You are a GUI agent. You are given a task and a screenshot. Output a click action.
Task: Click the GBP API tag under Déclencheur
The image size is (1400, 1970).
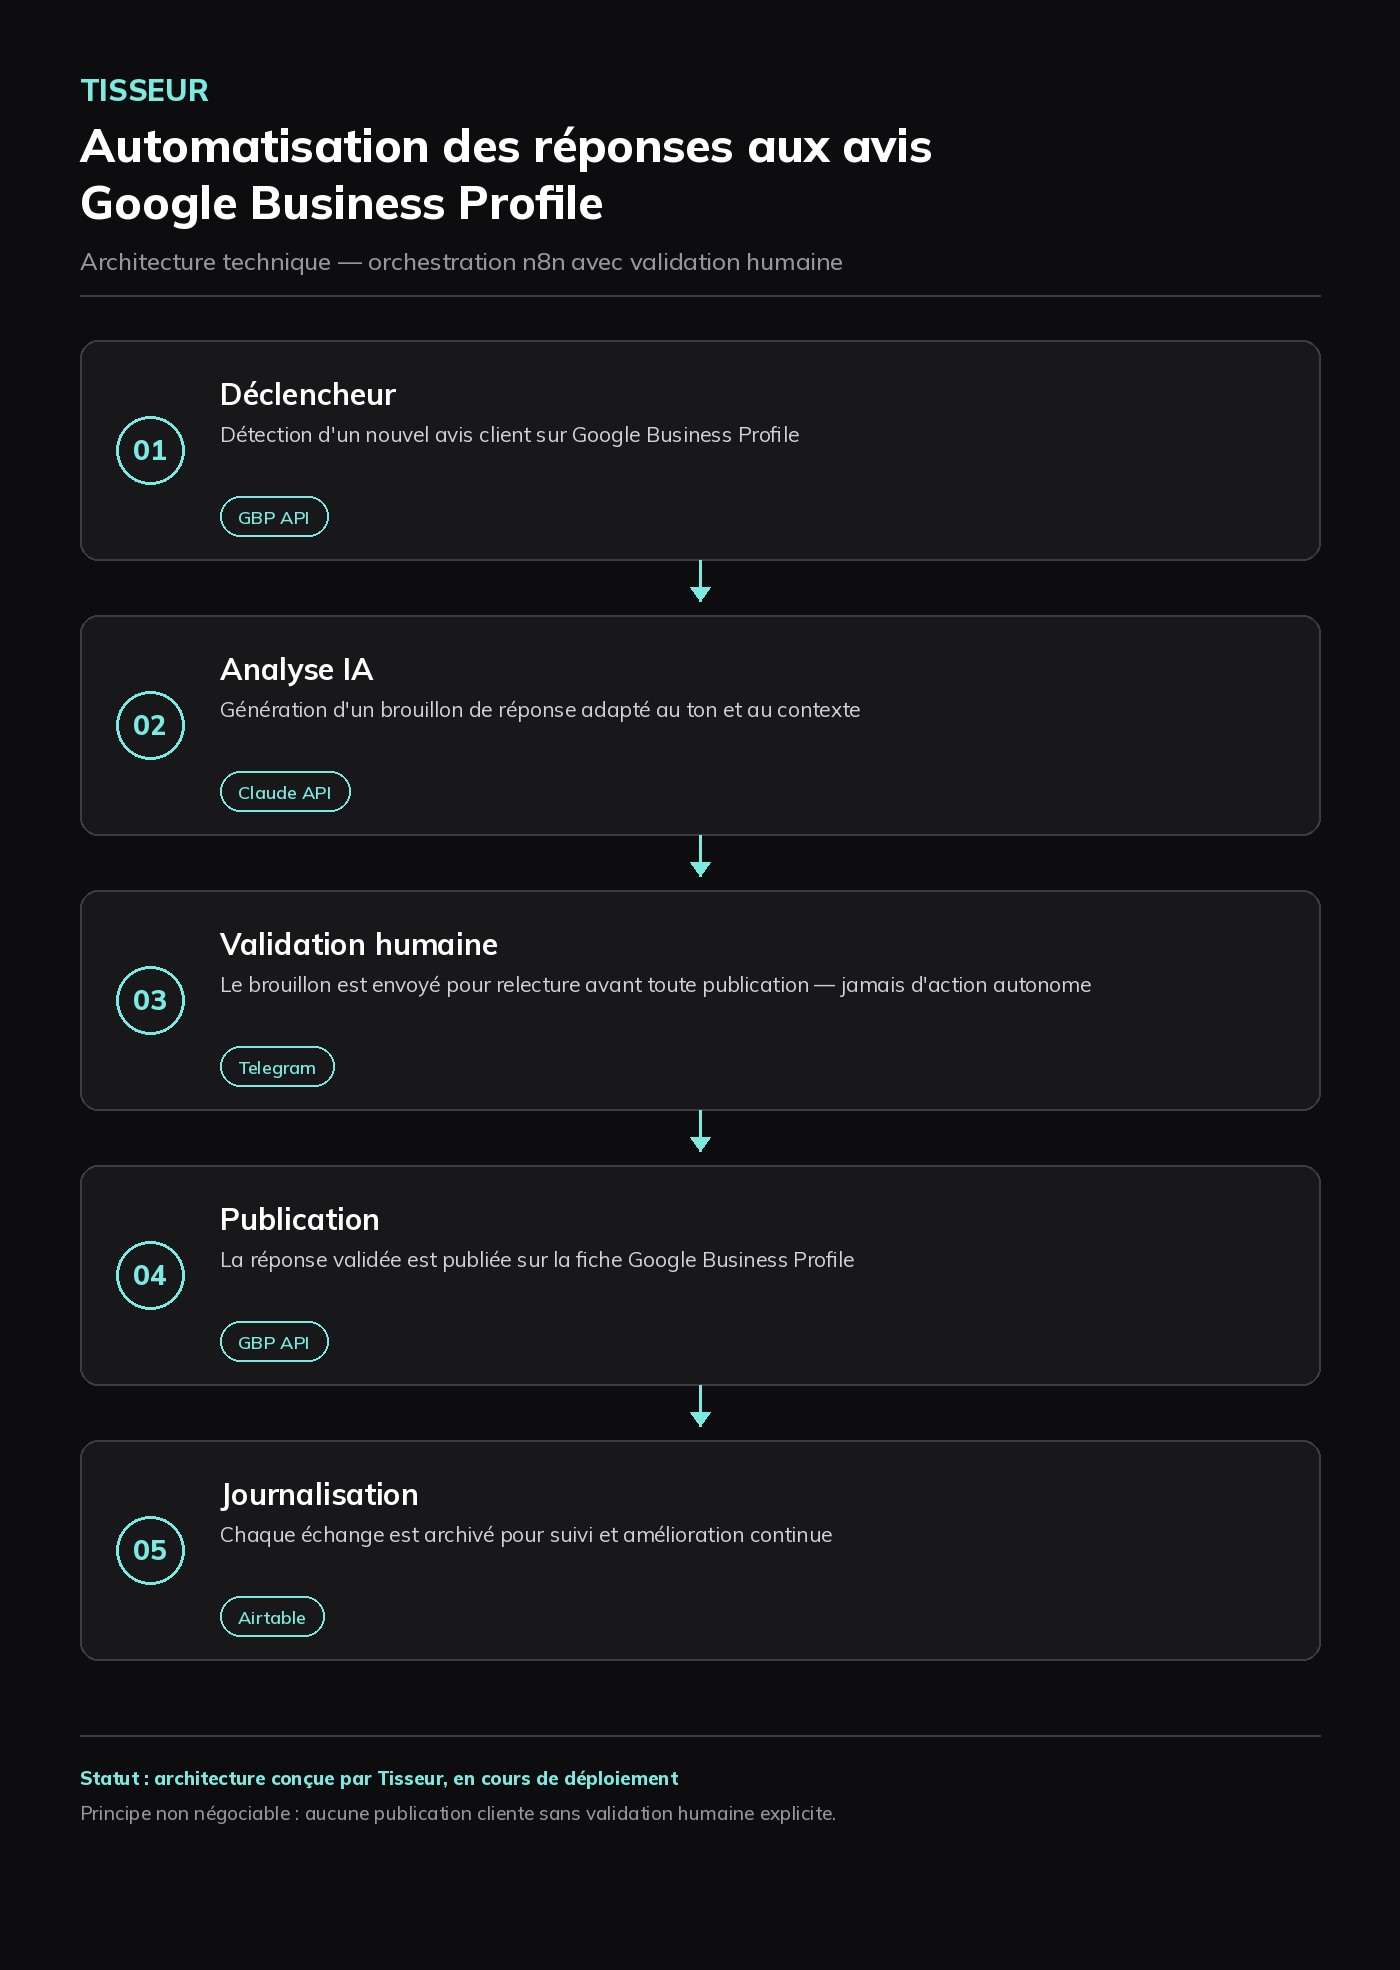[x=274, y=517]
